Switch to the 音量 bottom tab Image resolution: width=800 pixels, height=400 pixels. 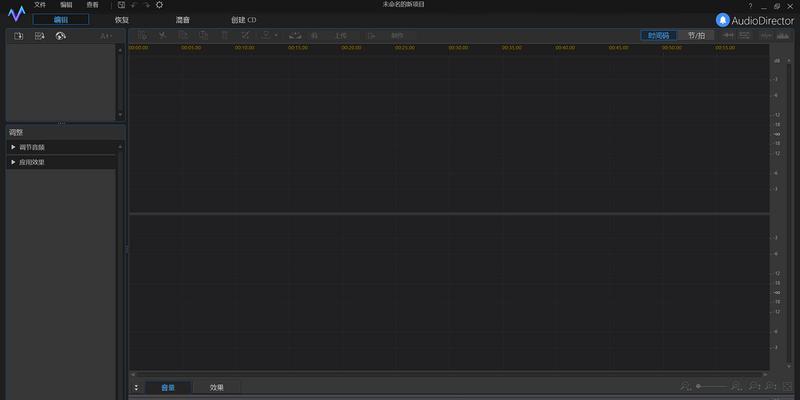point(168,387)
